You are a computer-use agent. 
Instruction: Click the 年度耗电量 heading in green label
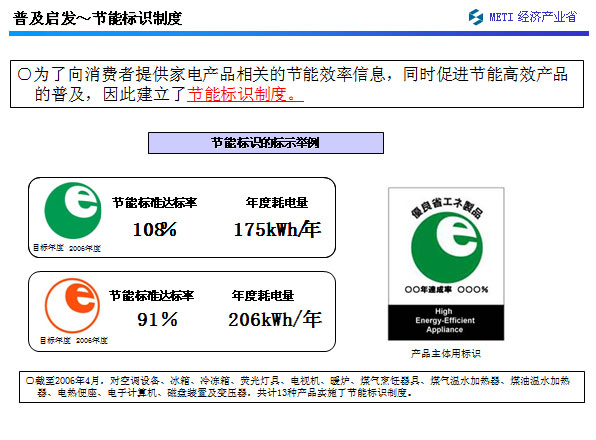pos(277,203)
